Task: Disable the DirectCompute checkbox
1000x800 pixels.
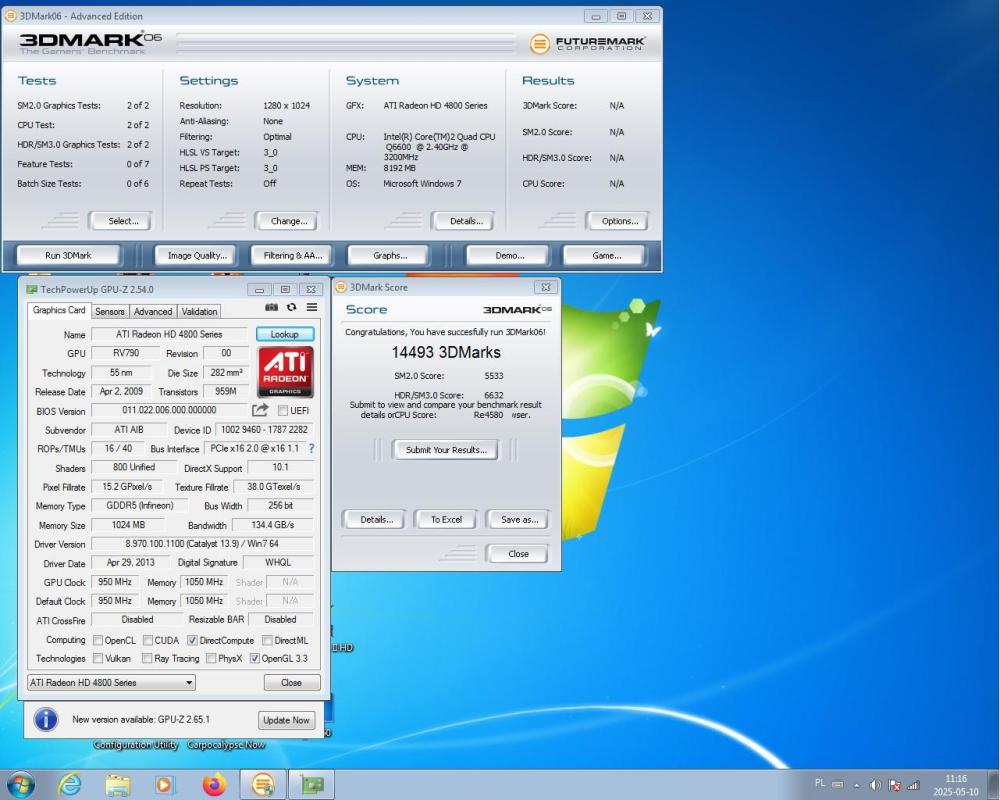Action: [x=191, y=640]
